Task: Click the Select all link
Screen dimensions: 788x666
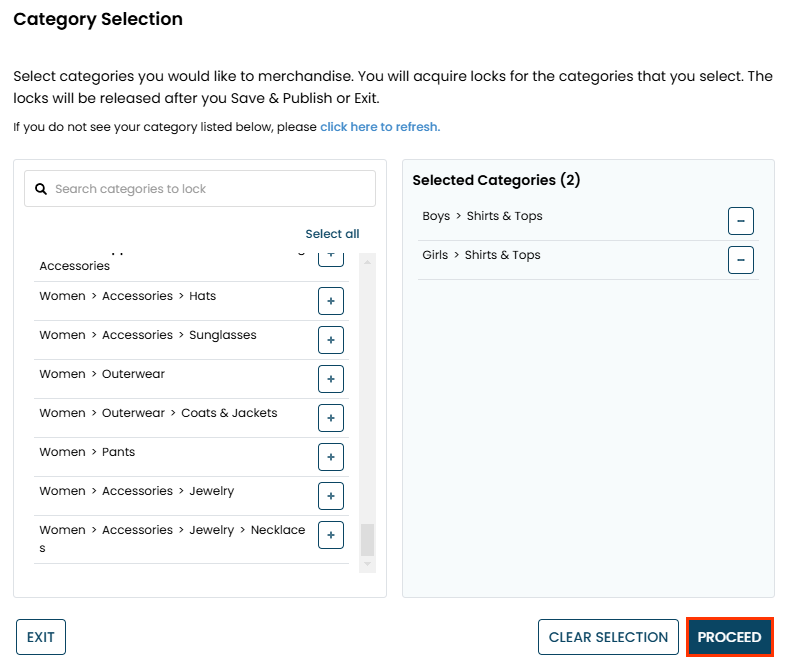Action: tap(332, 234)
